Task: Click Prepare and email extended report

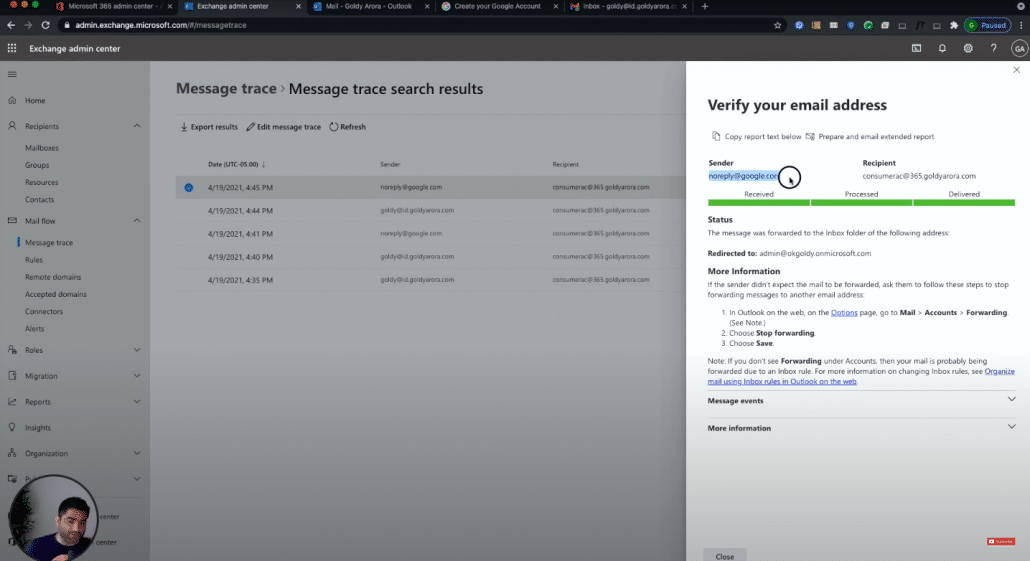Action: pos(870,137)
